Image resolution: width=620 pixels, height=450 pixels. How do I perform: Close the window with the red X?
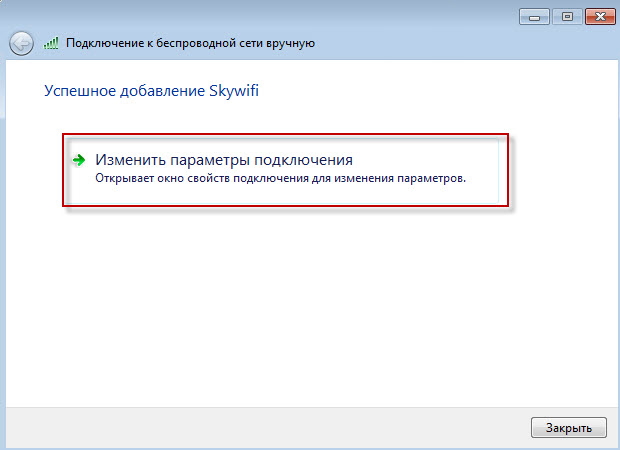[x=600, y=17]
